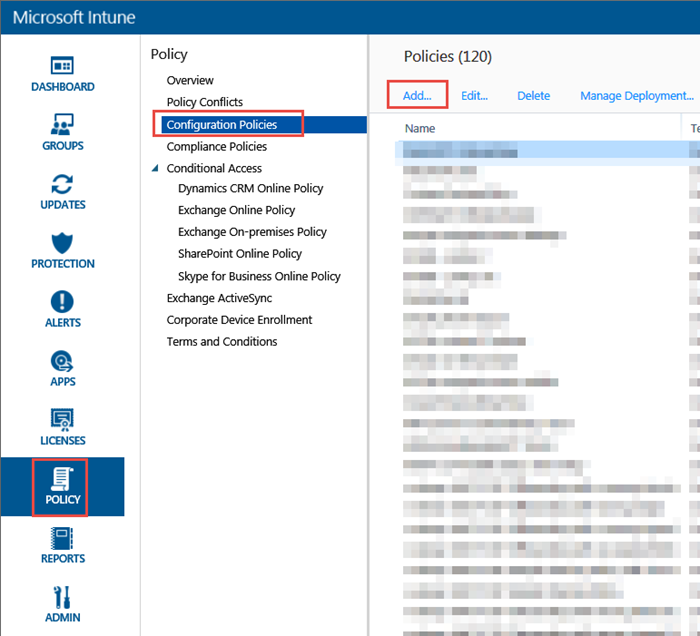Open Compliance Policies
The image size is (700, 636).
[x=216, y=147]
